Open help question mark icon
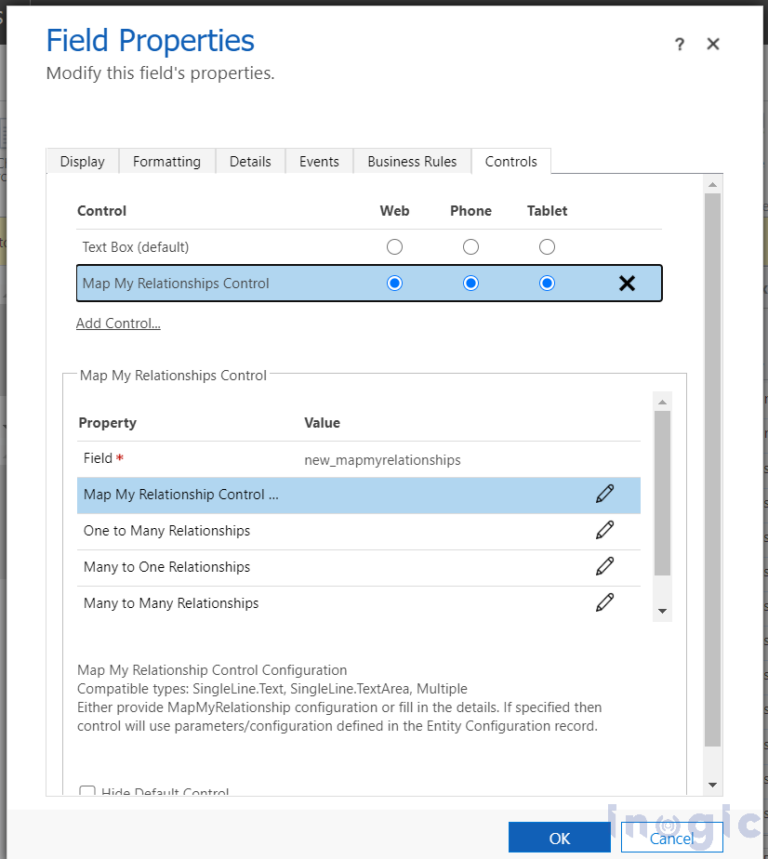 679,44
